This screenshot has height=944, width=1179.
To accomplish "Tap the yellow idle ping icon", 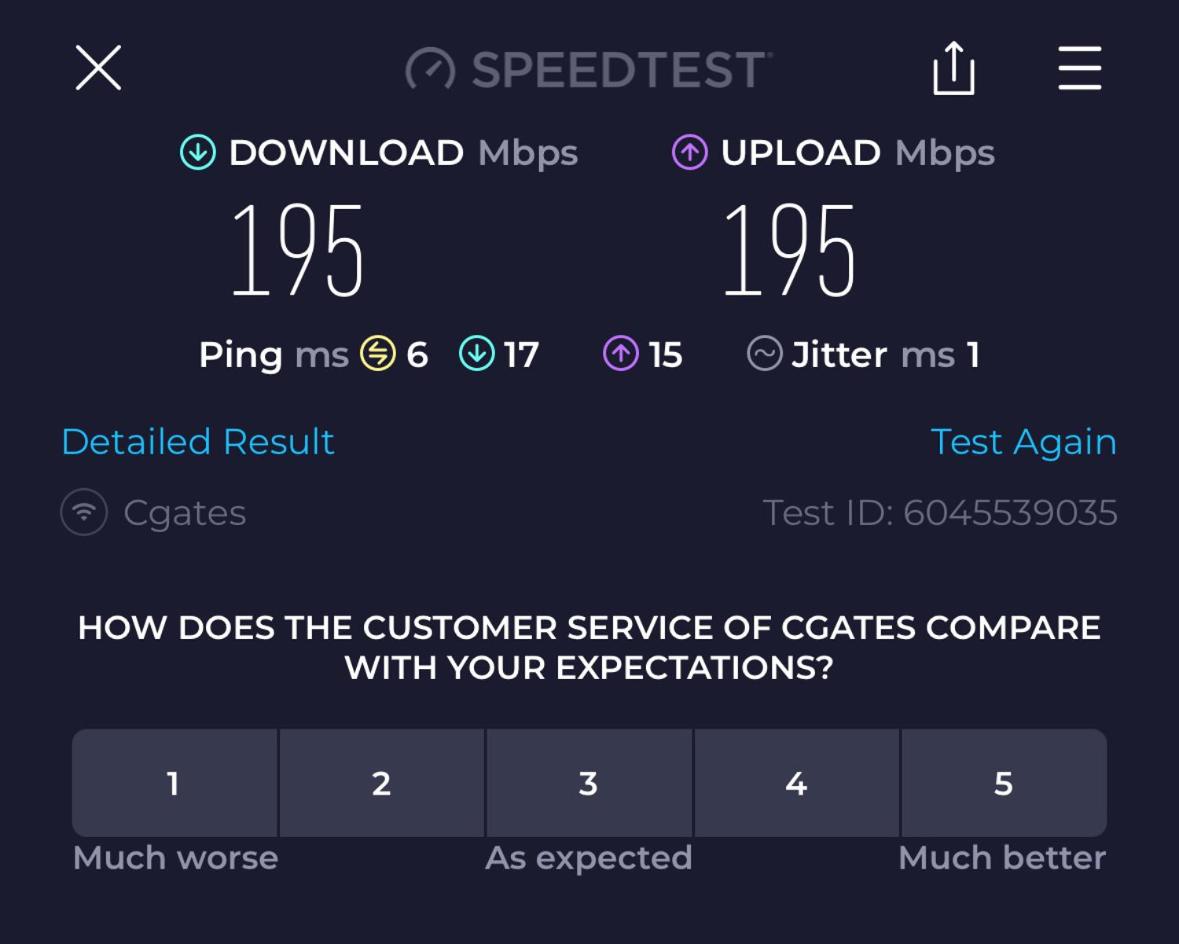I will [377, 354].
